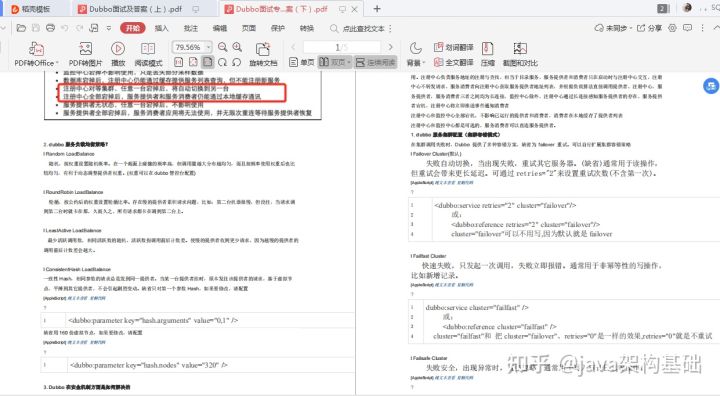720x396 pixels.
Task: Expand the 双页 view dropdown arrow
Action: coord(349,62)
